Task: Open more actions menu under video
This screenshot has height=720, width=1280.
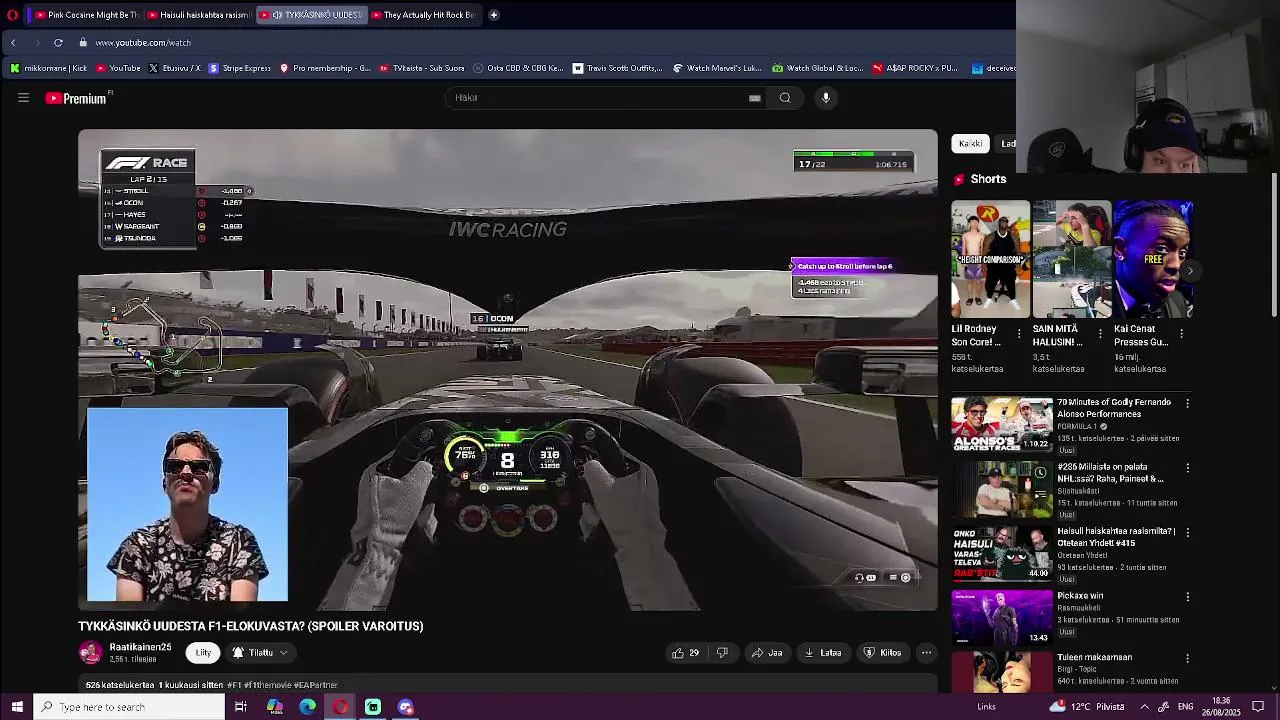Action: coord(926,653)
